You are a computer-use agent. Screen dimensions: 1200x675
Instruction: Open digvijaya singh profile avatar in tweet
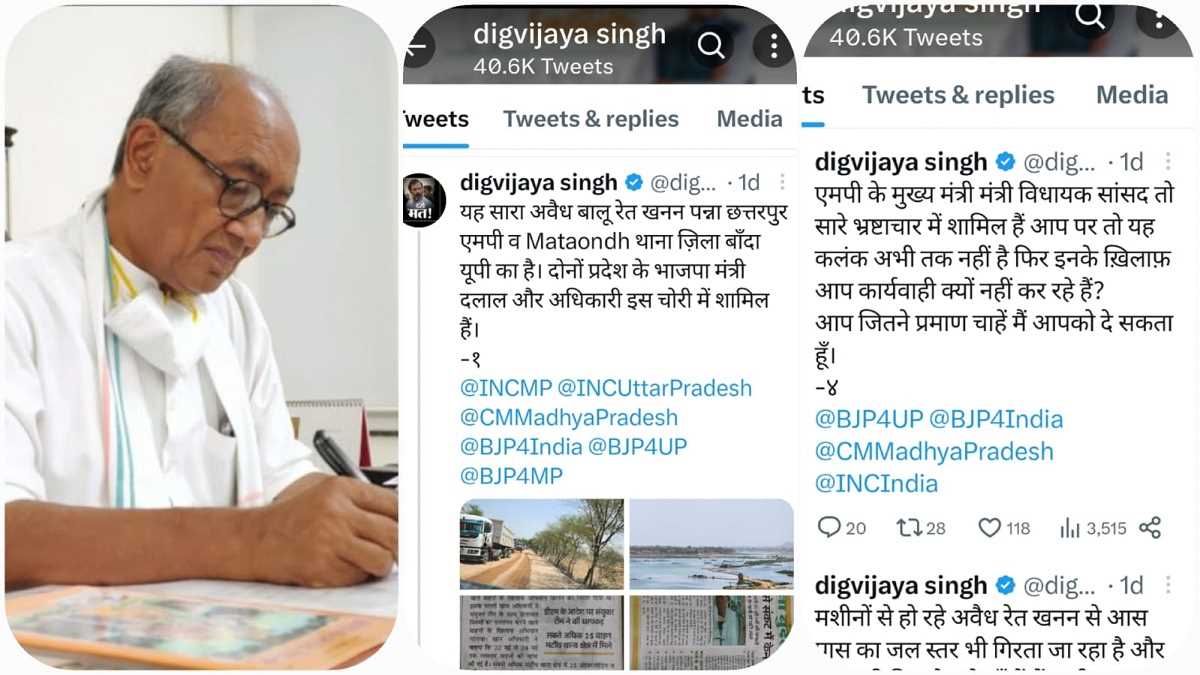pyautogui.click(x=424, y=199)
